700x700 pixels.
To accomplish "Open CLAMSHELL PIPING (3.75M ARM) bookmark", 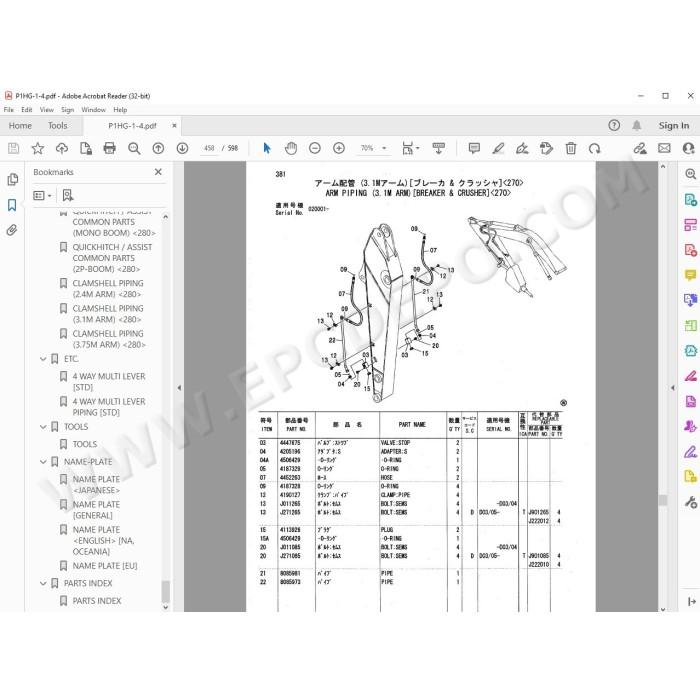I will tap(109, 339).
